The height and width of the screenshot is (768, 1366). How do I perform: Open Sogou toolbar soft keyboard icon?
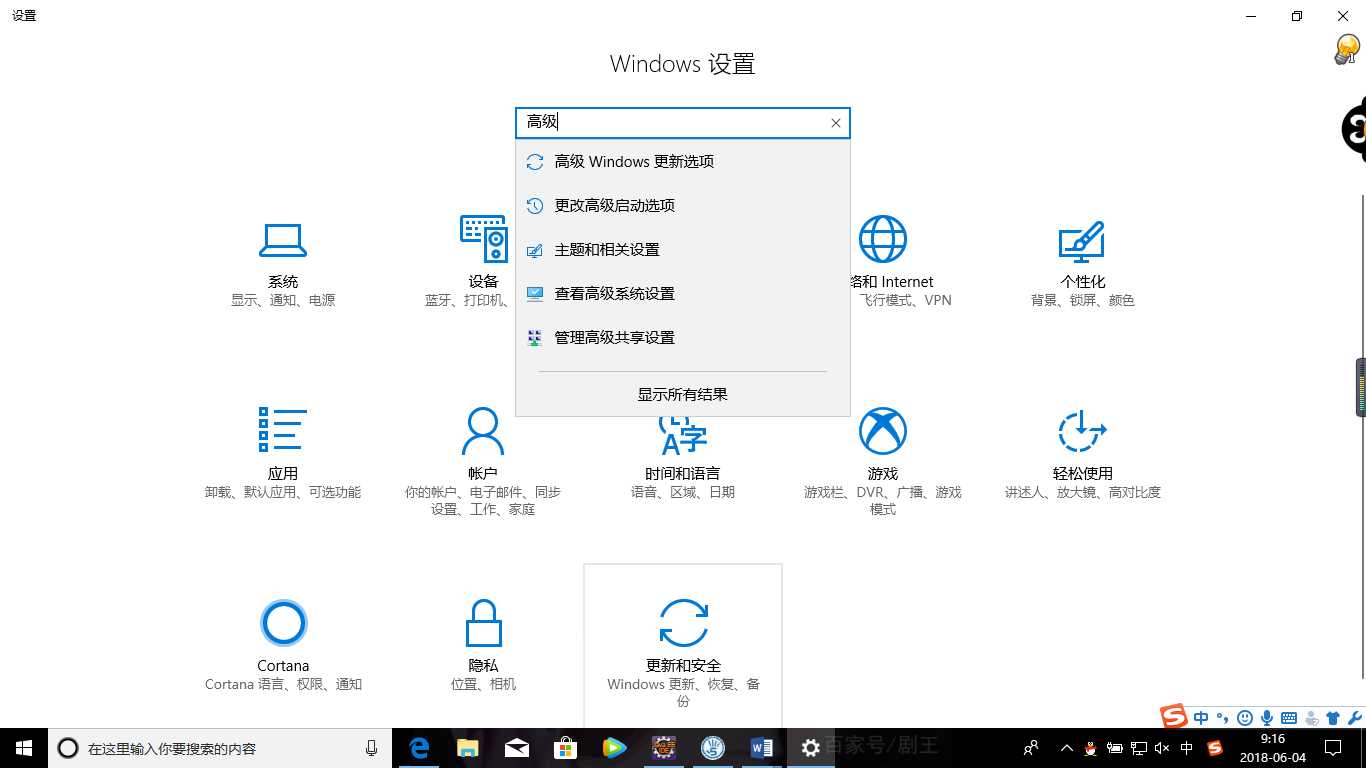click(x=1289, y=718)
